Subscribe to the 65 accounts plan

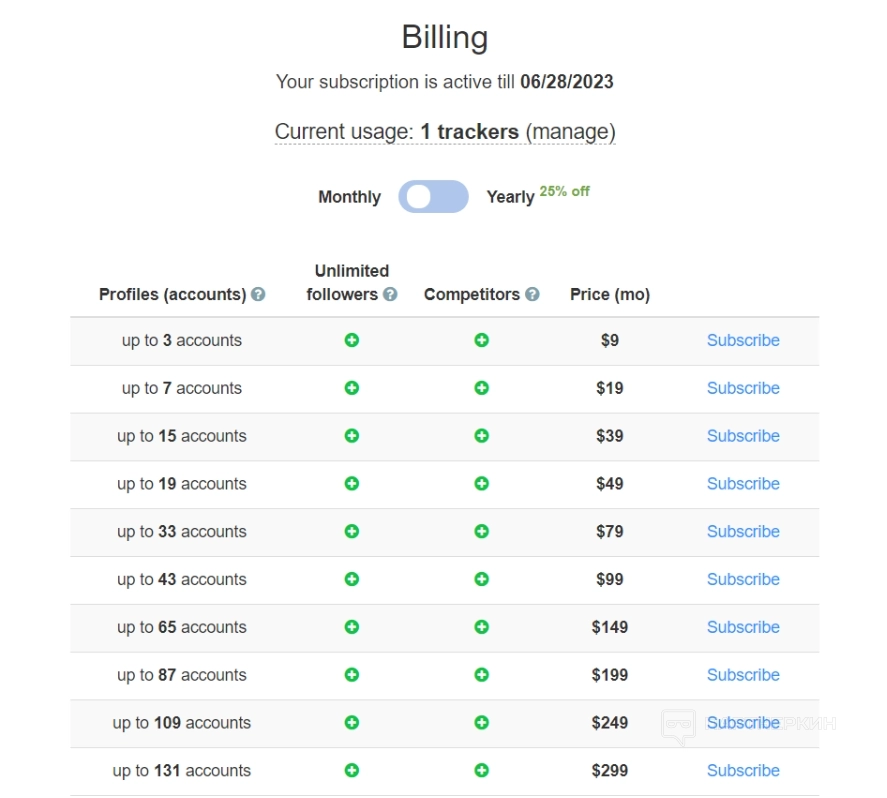click(x=743, y=627)
